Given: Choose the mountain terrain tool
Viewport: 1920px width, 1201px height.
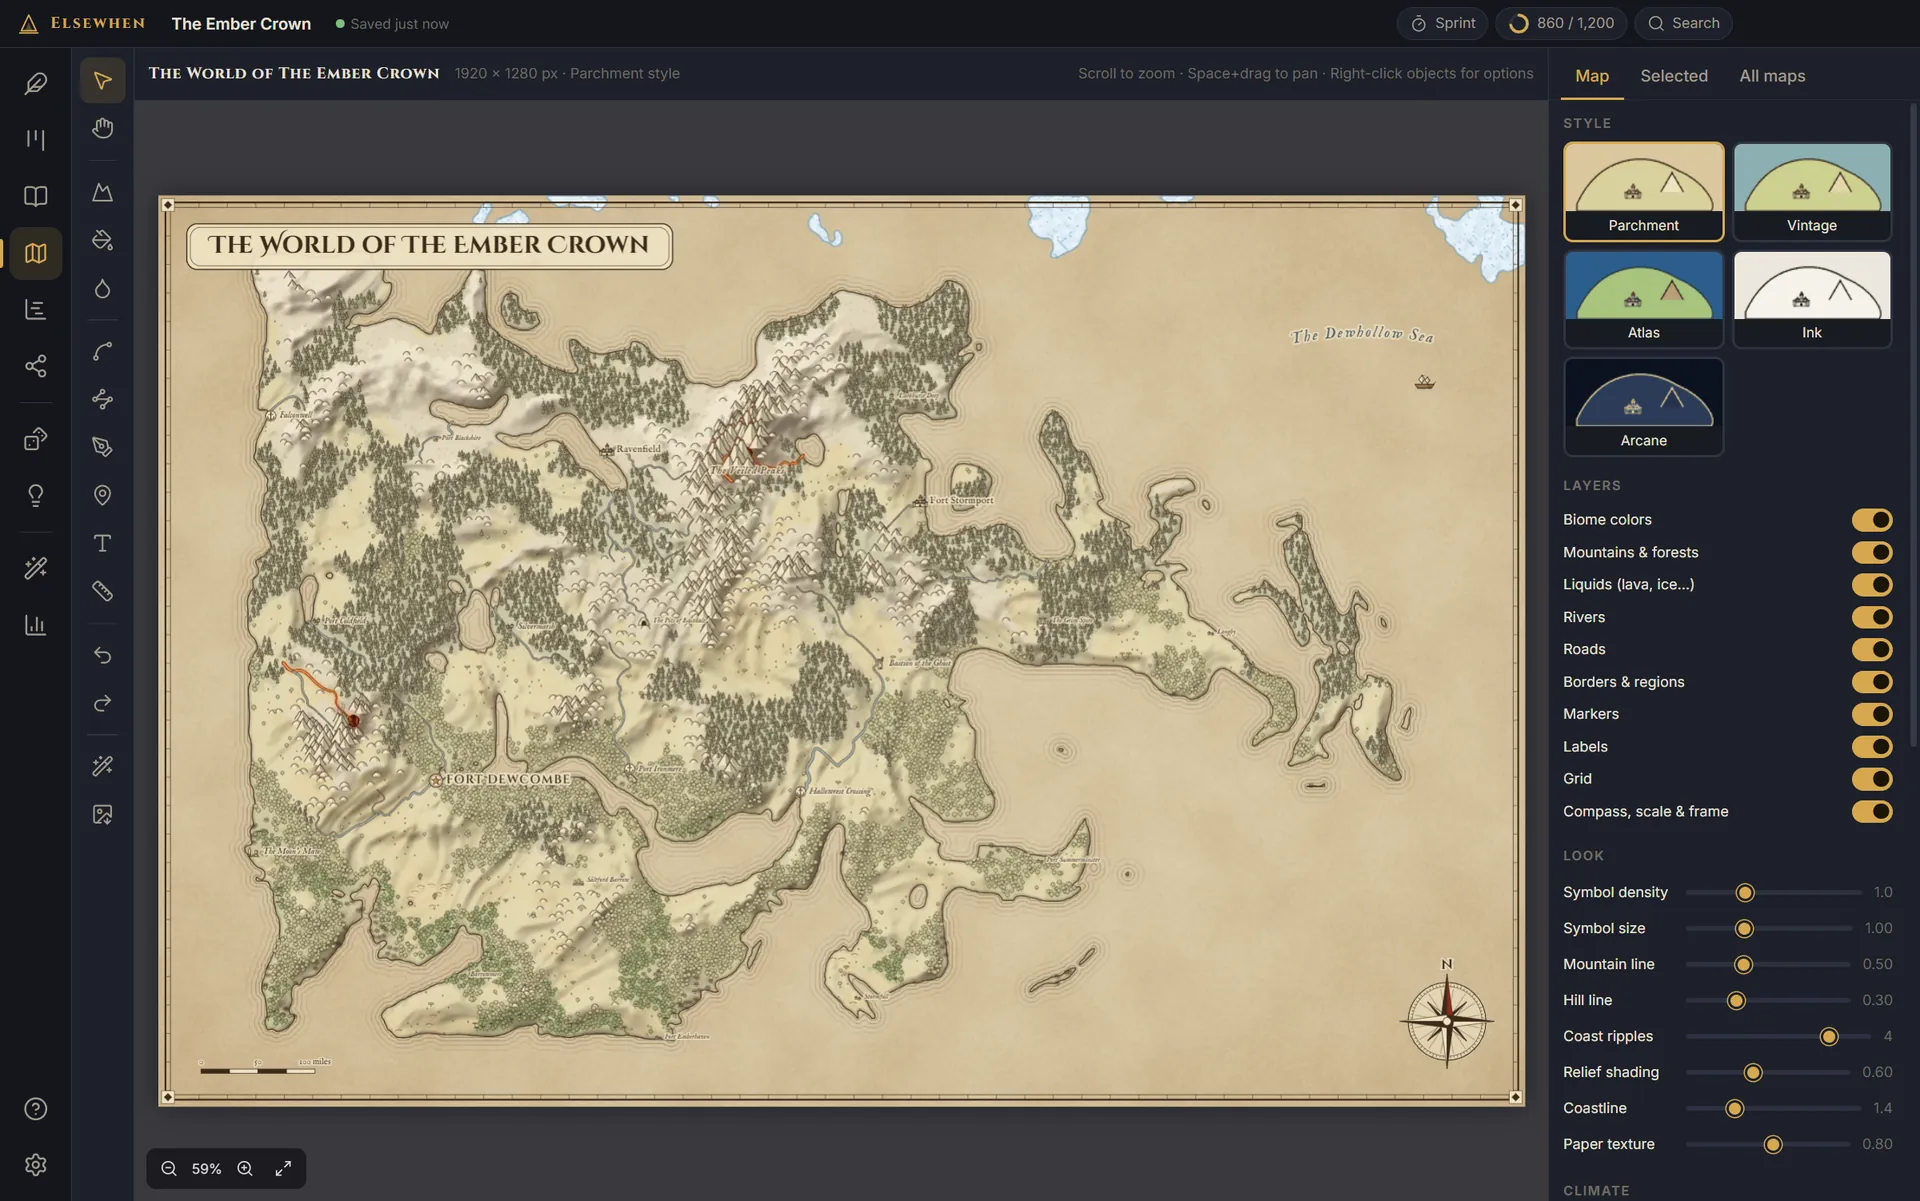Looking at the screenshot, I should [102, 192].
